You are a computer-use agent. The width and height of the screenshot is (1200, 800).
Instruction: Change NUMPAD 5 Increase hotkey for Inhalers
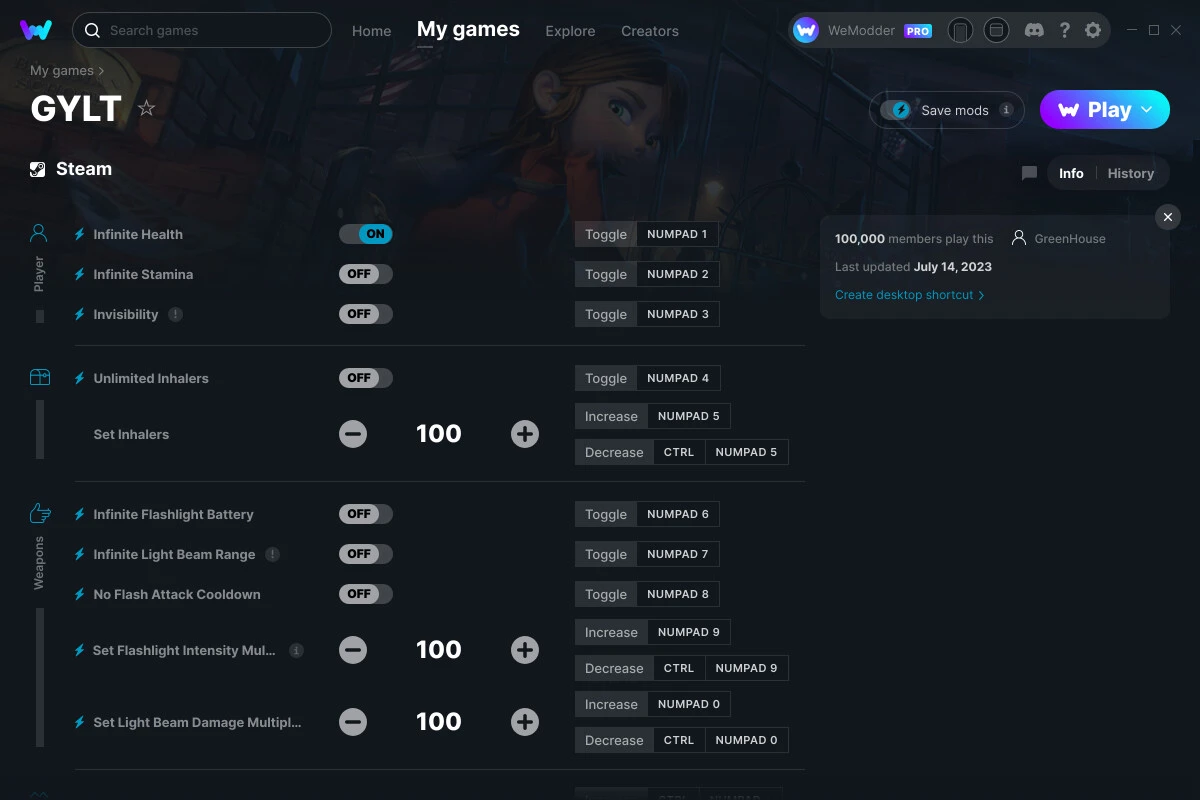[x=689, y=416]
